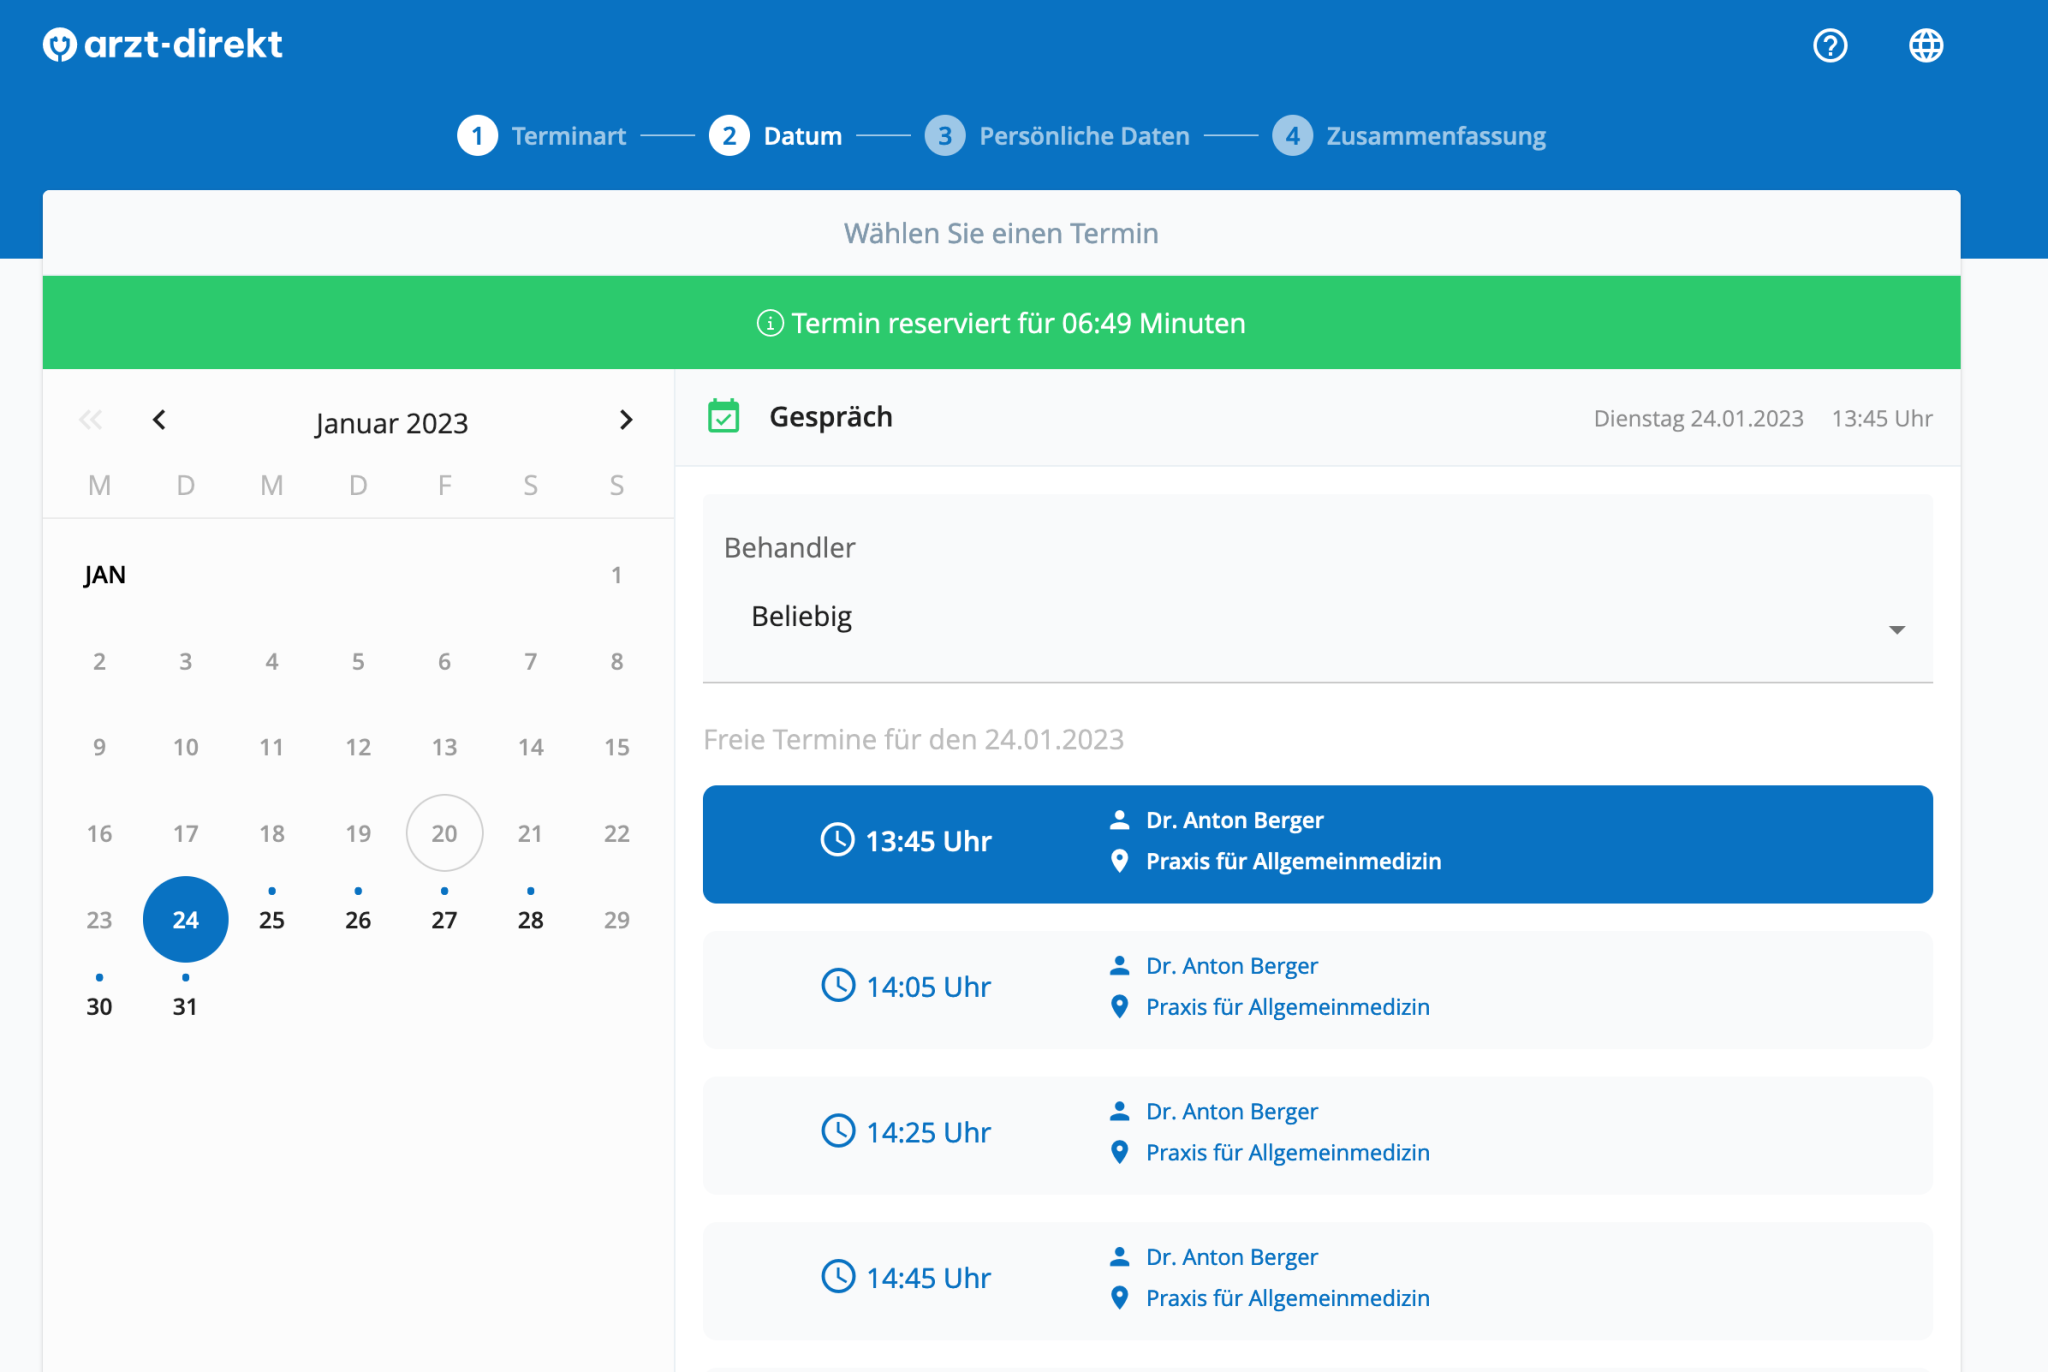
Task: Click January 28 date cell
Action: pyautogui.click(x=530, y=919)
